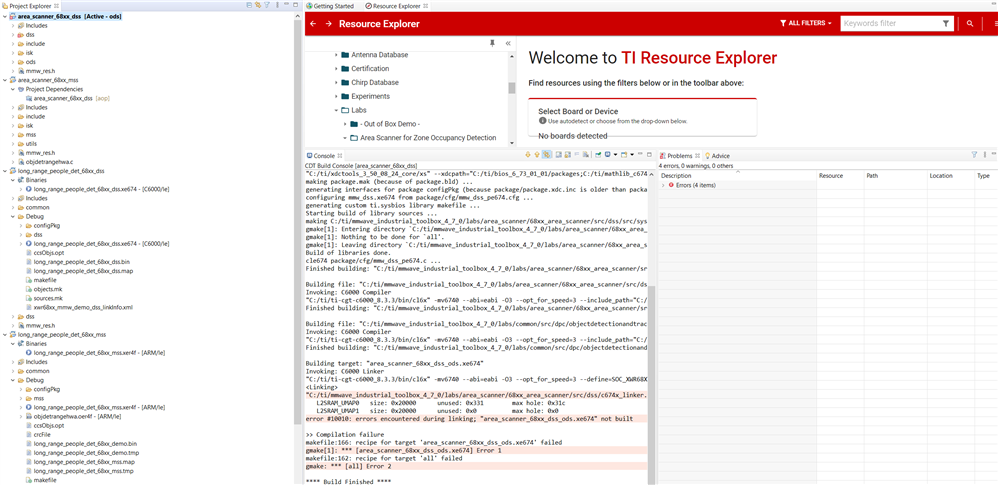Screen dimensions: 998x485
Task: Select crcFile in mss Debug folder
Action: coord(42,434)
